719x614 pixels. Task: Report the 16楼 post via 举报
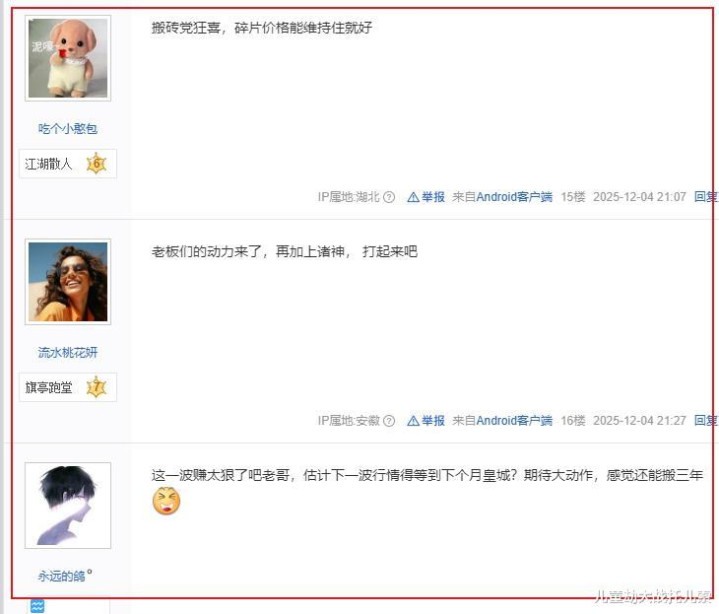pyautogui.click(x=426, y=421)
